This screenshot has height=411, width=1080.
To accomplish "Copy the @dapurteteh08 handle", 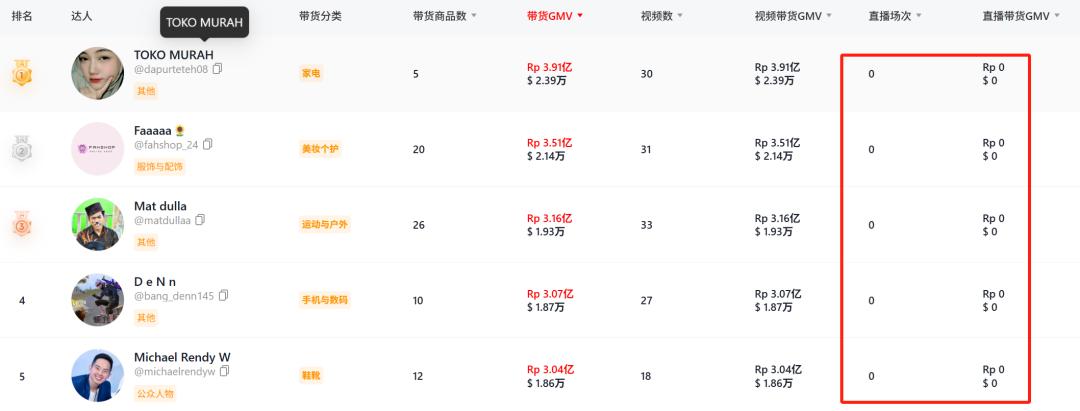I will pyautogui.click(x=218, y=69).
